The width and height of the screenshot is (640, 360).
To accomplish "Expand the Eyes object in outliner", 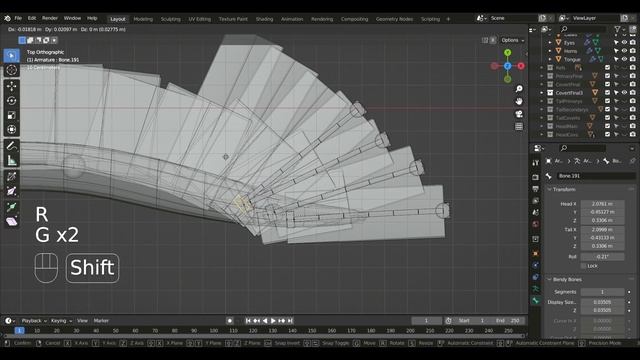I will (x=550, y=42).
